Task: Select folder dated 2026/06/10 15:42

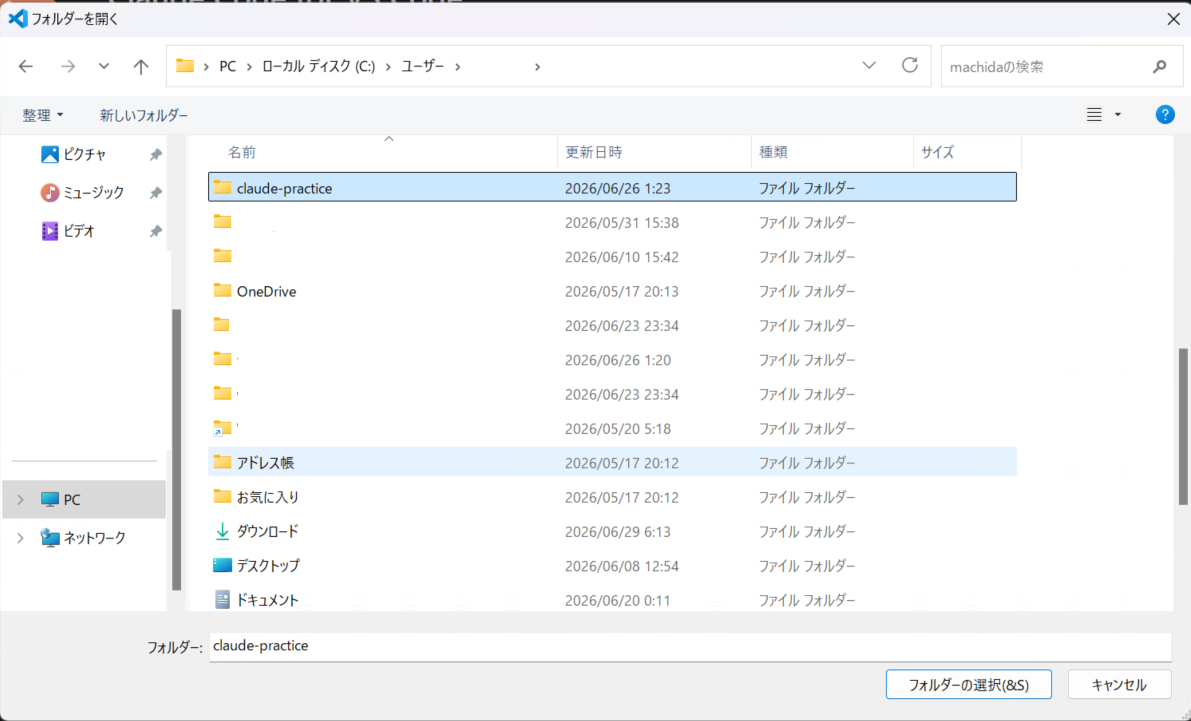Action: pos(612,257)
